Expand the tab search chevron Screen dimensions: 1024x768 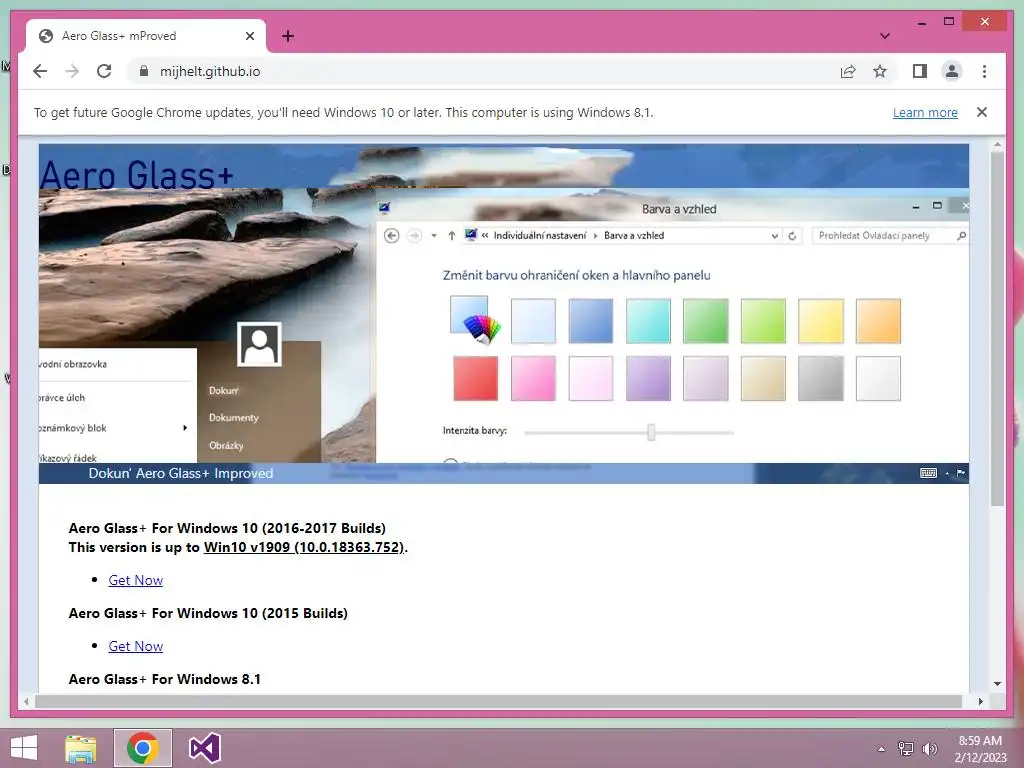tap(884, 36)
